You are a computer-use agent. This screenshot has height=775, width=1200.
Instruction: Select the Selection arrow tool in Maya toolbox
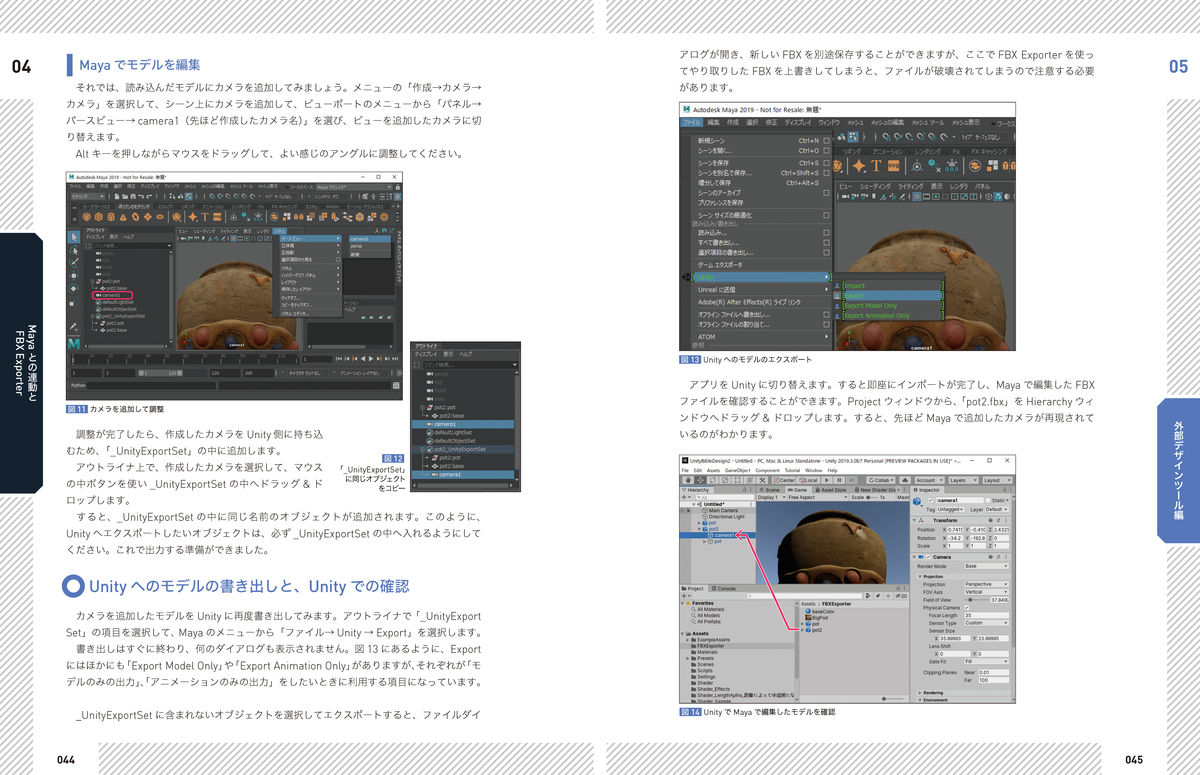pos(74,237)
